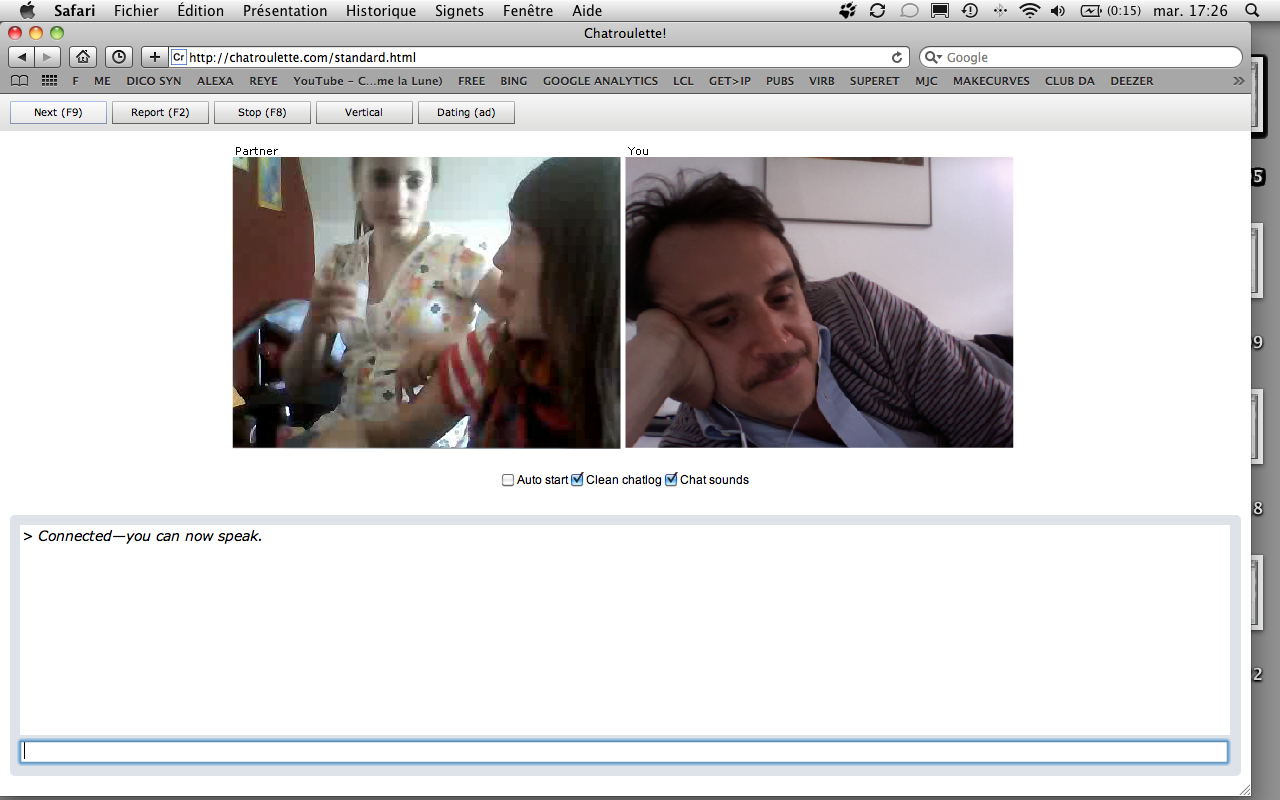
Task: Open the DICO SYN bookmark
Action: coord(154,81)
